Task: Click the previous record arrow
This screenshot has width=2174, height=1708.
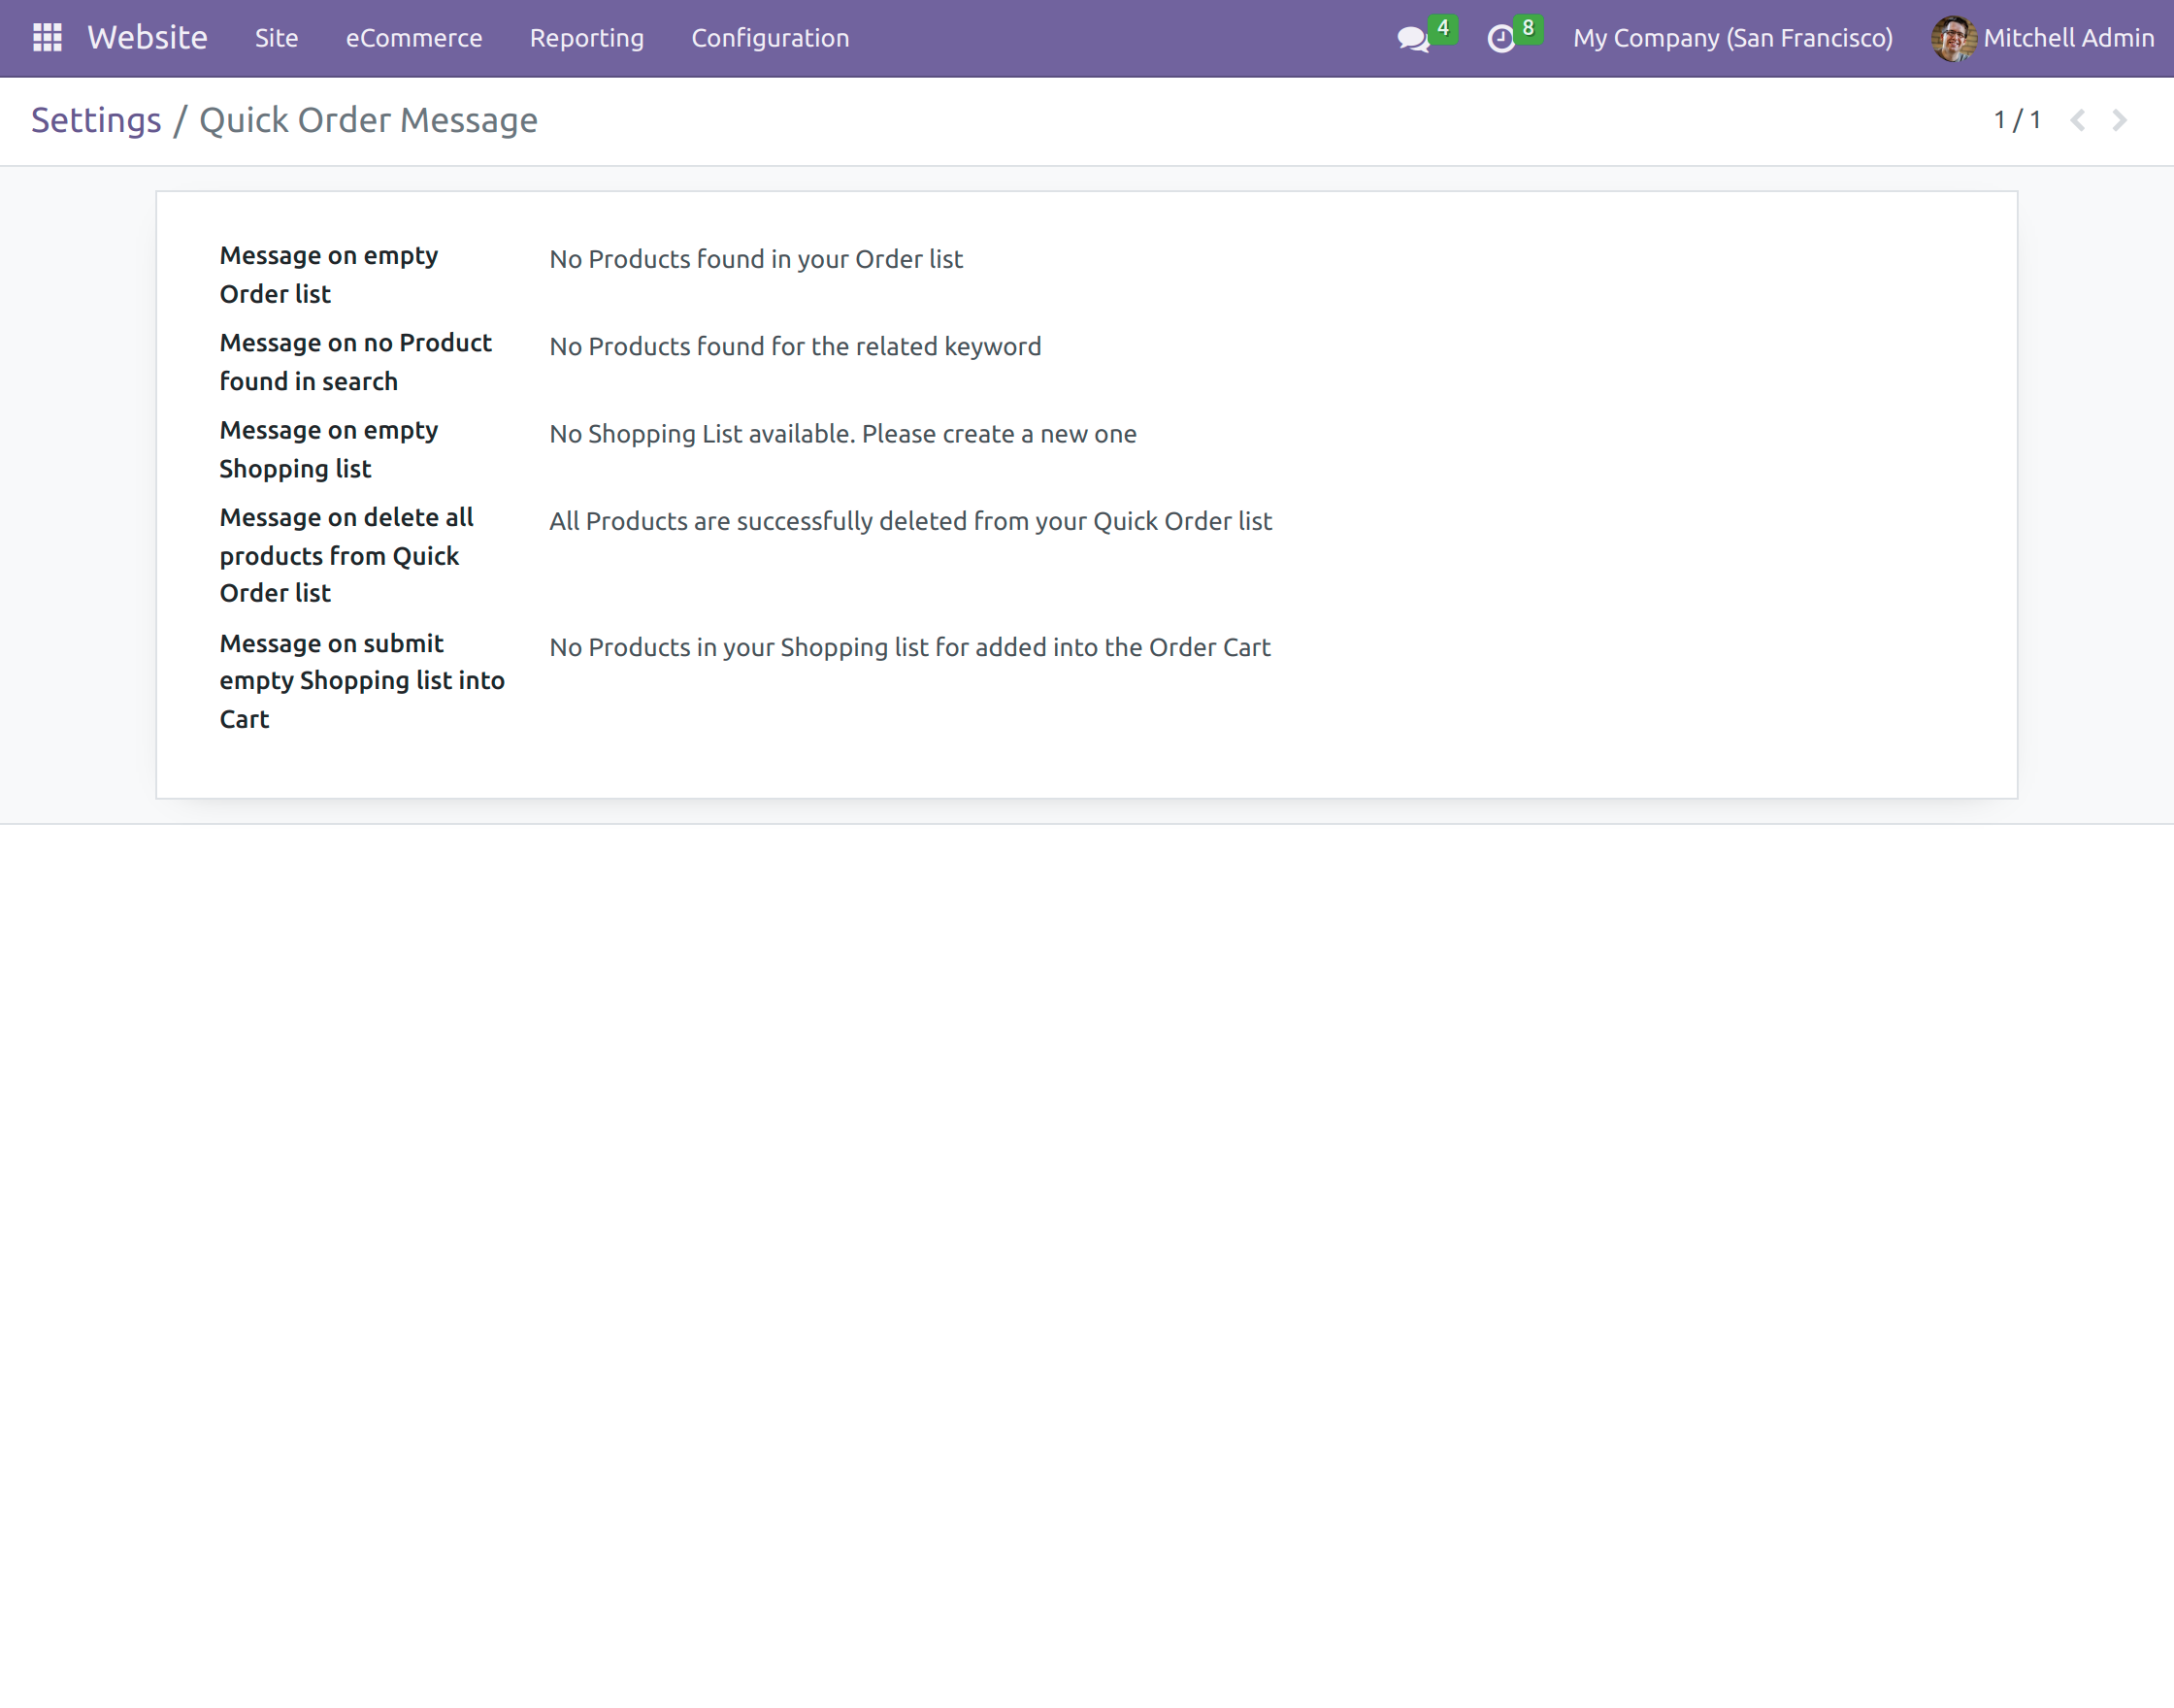Action: (2079, 120)
